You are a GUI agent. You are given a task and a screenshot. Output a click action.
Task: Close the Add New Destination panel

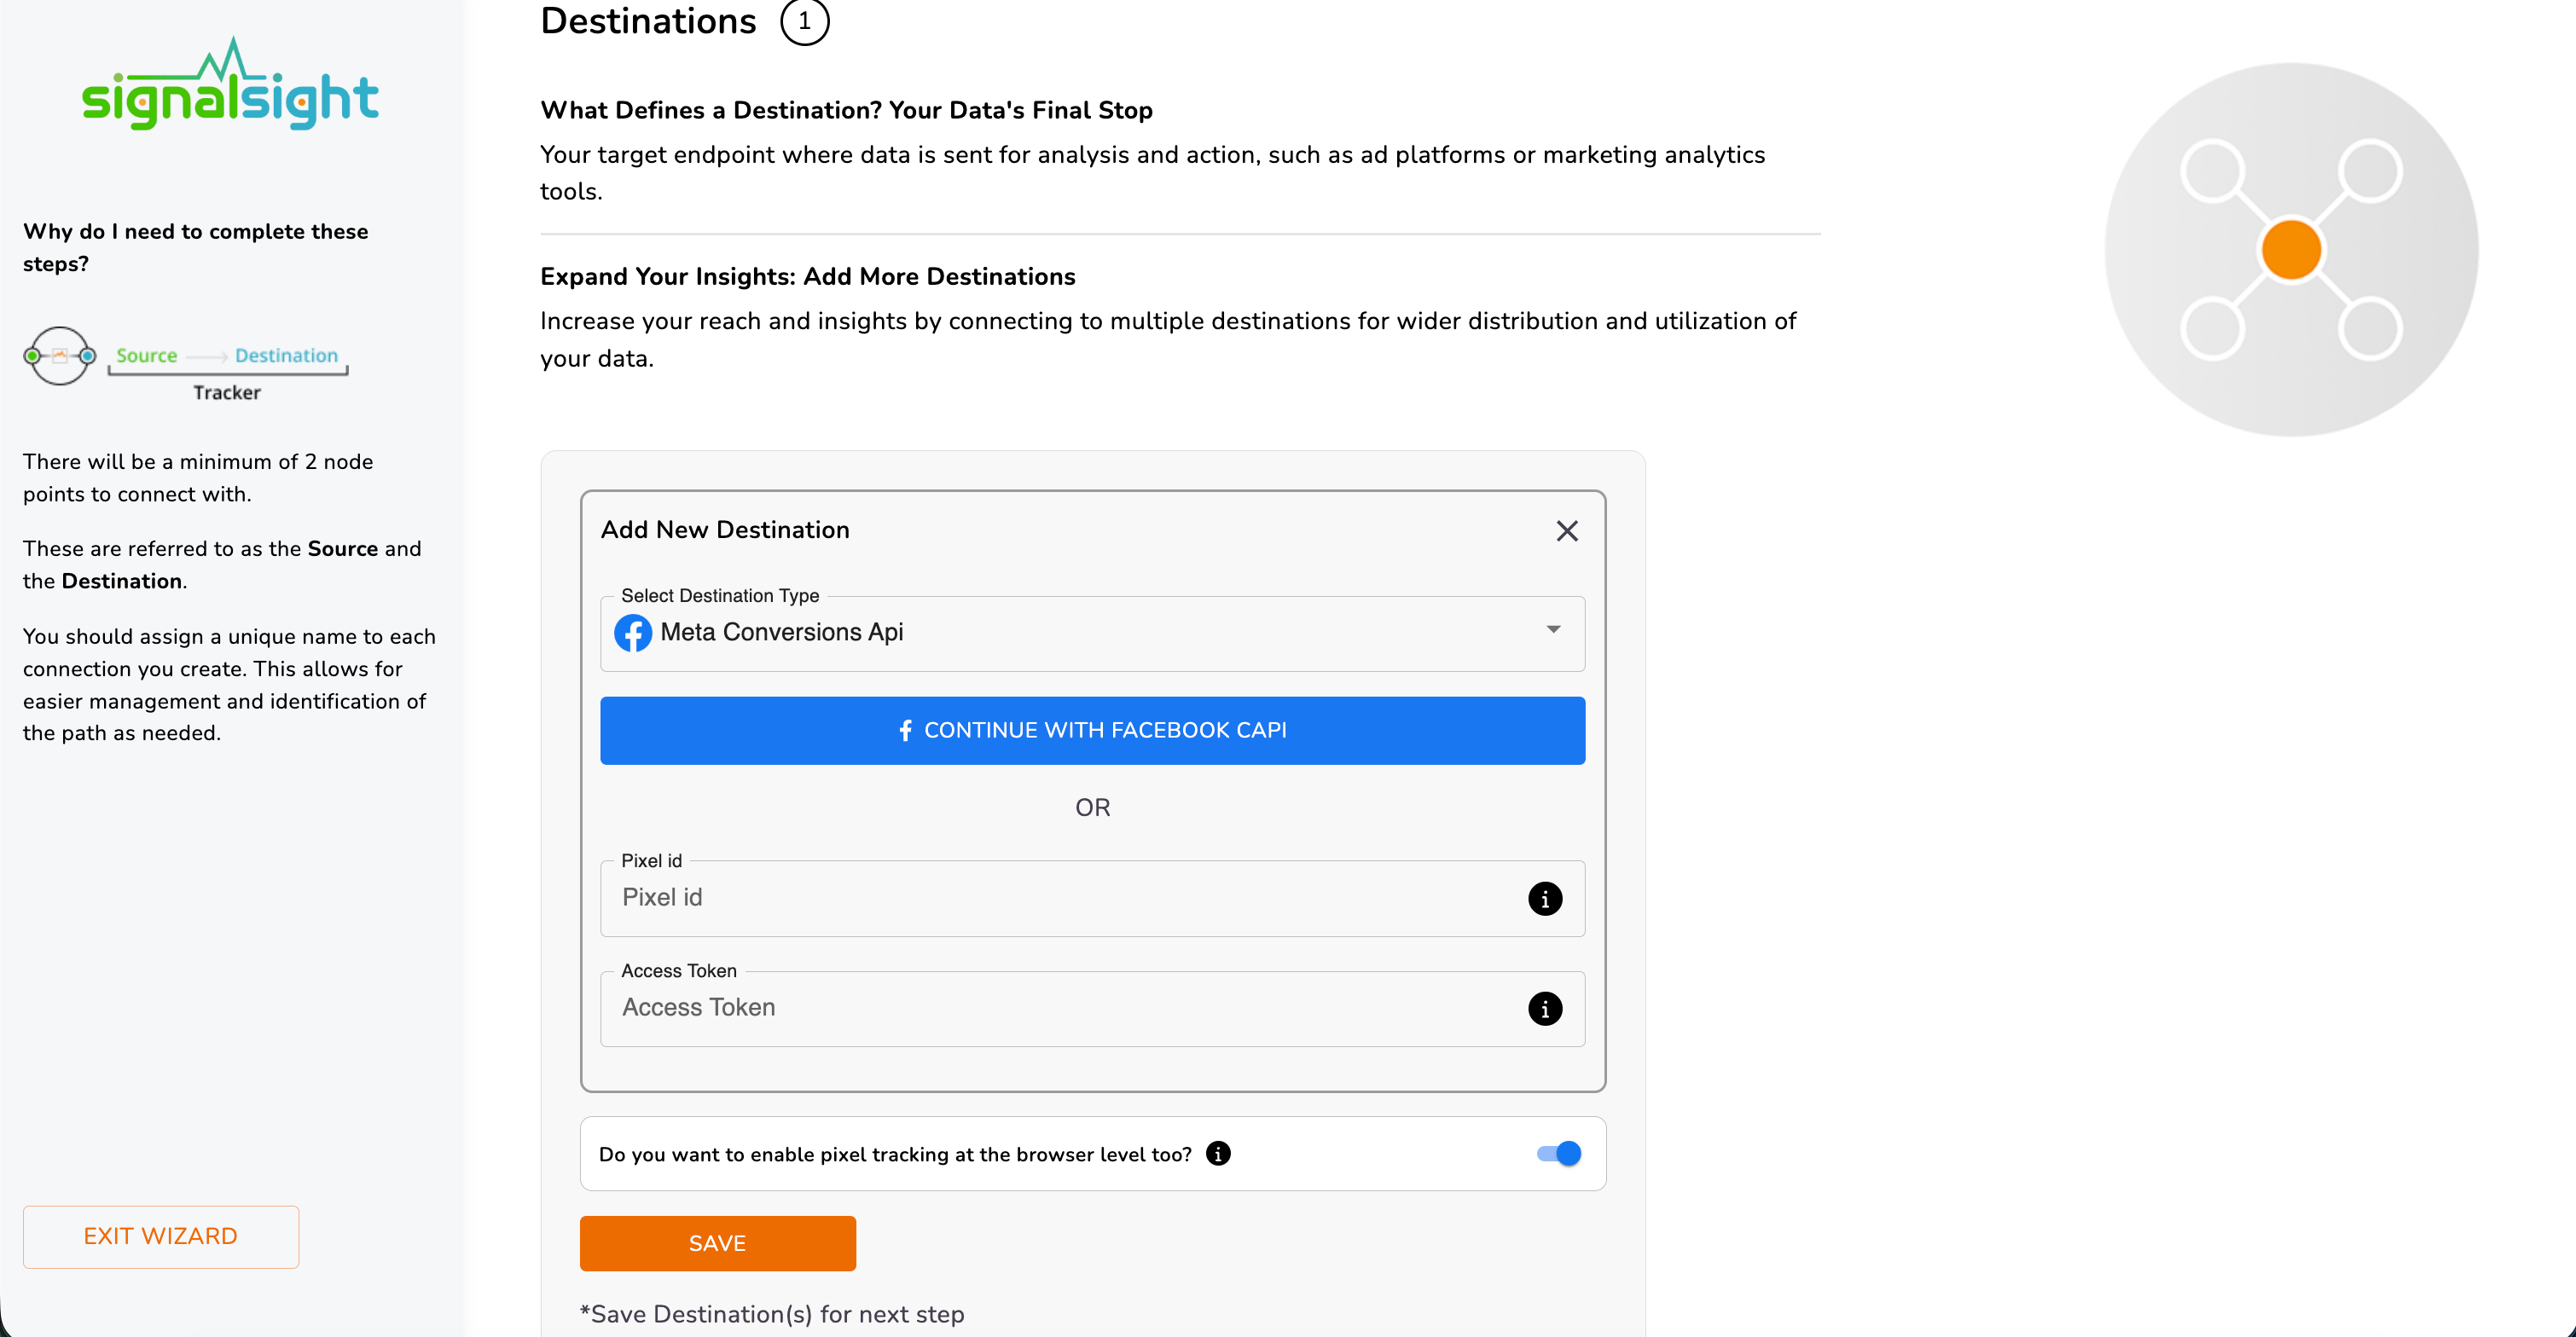1567,531
